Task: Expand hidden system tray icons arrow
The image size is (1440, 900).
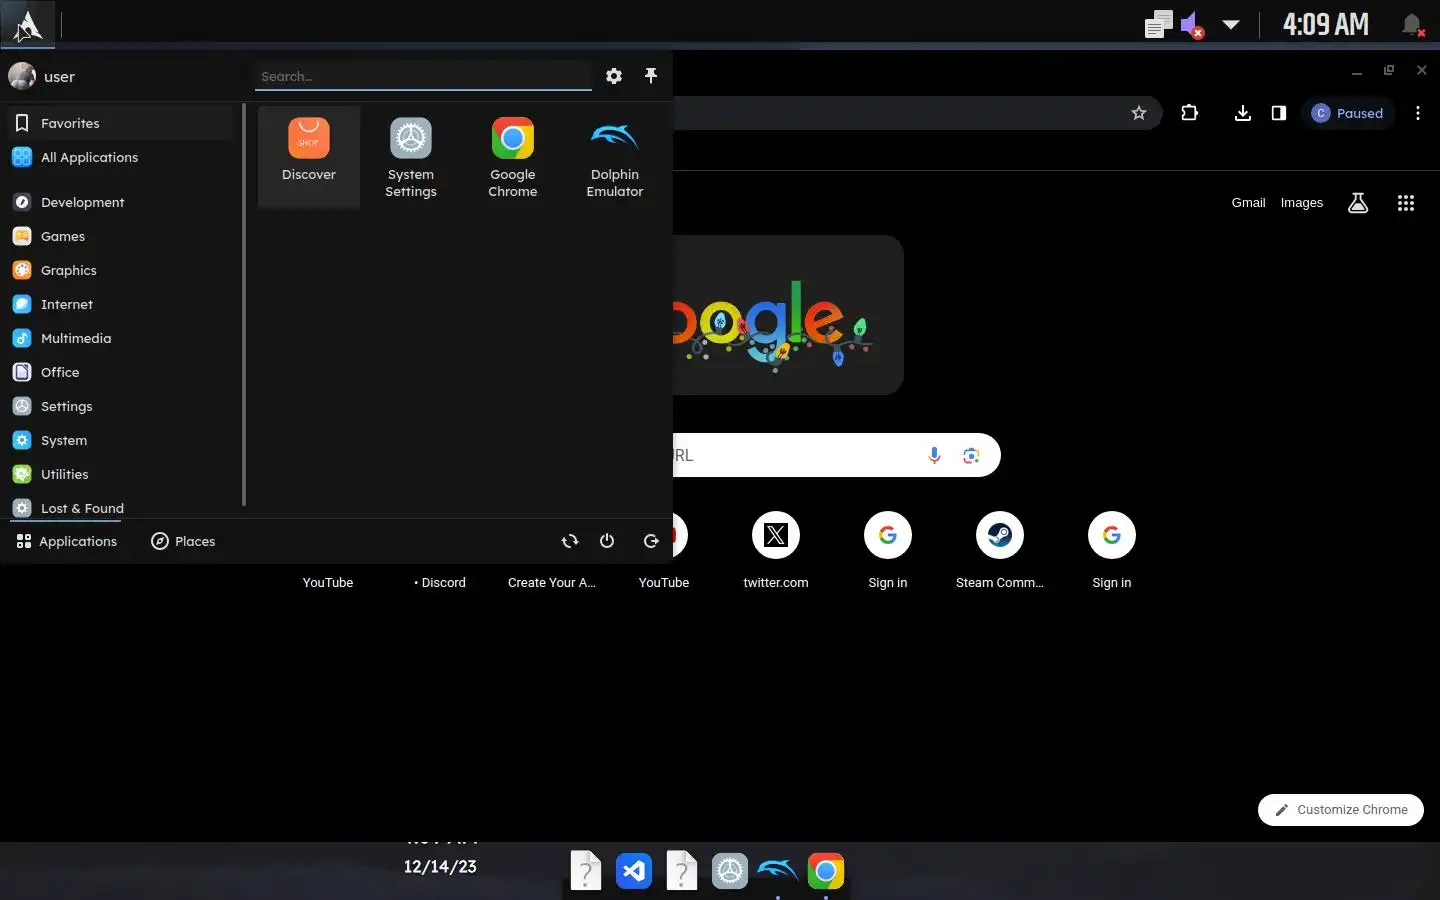Action: pos(1231,24)
